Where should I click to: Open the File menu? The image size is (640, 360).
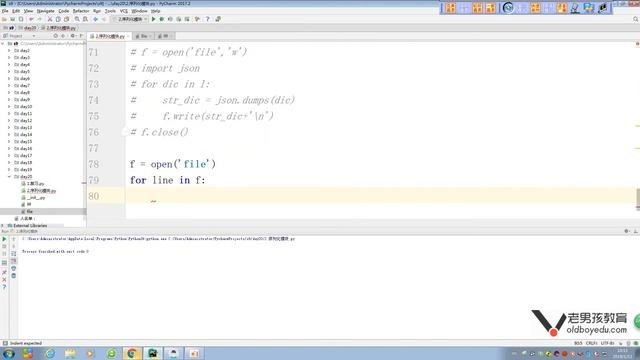[x=5, y=11]
